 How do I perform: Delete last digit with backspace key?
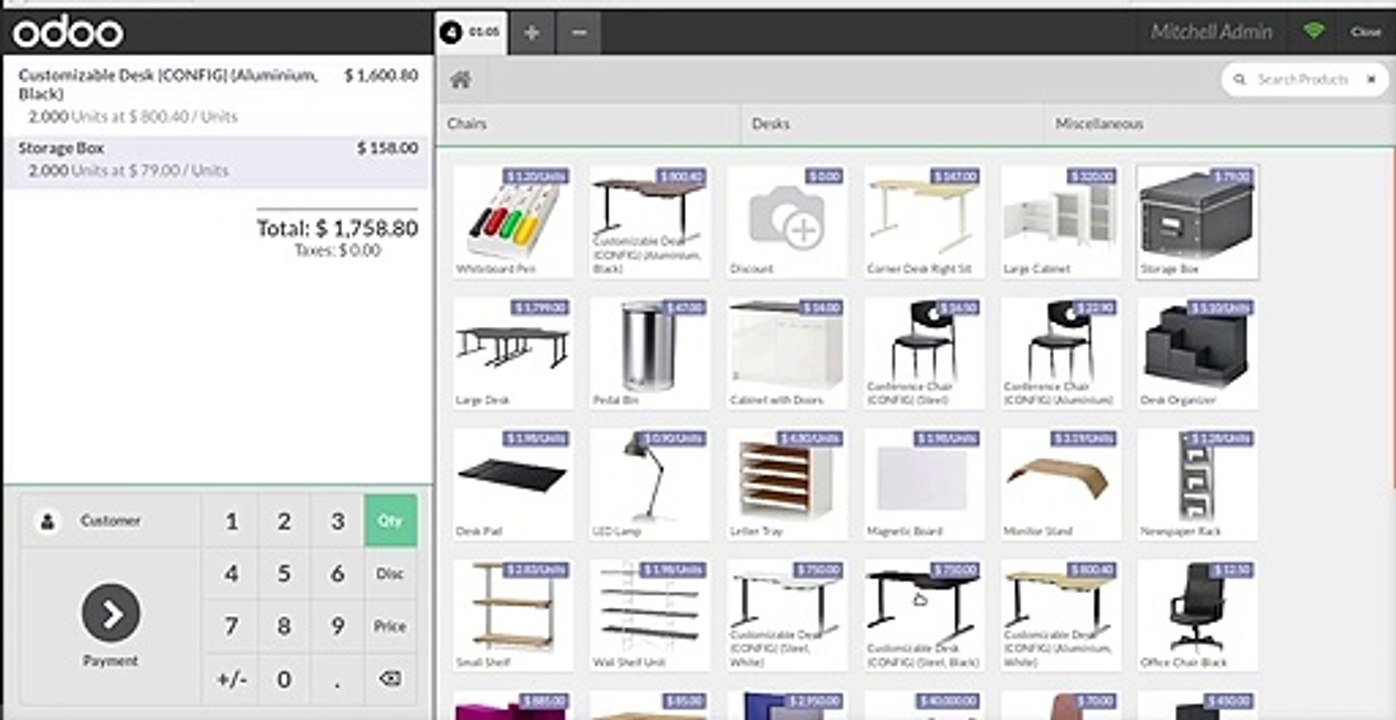pos(390,679)
